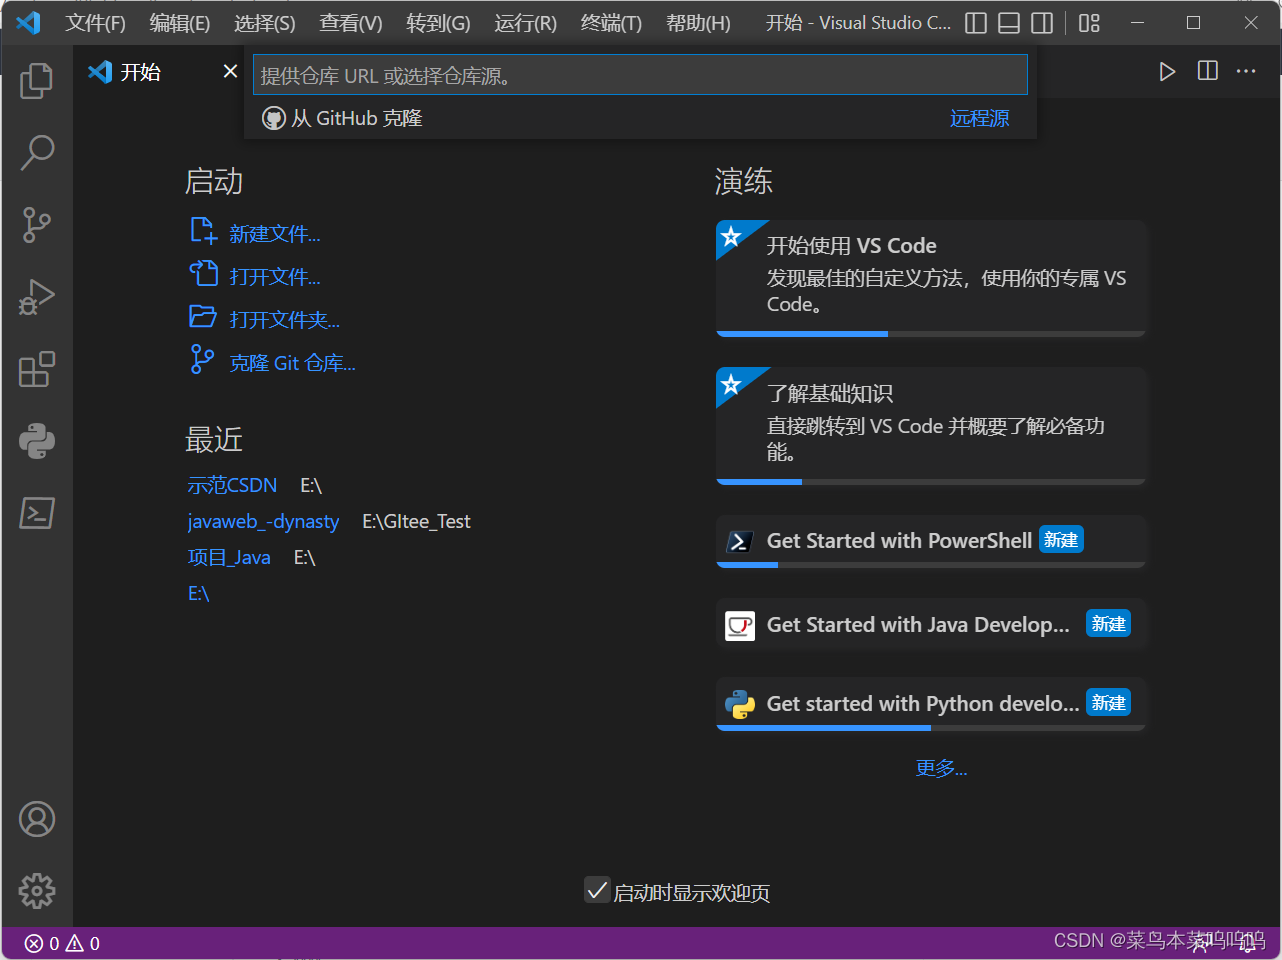The width and height of the screenshot is (1282, 960).
Task: Open the 运行(R) menu
Action: pos(525,23)
